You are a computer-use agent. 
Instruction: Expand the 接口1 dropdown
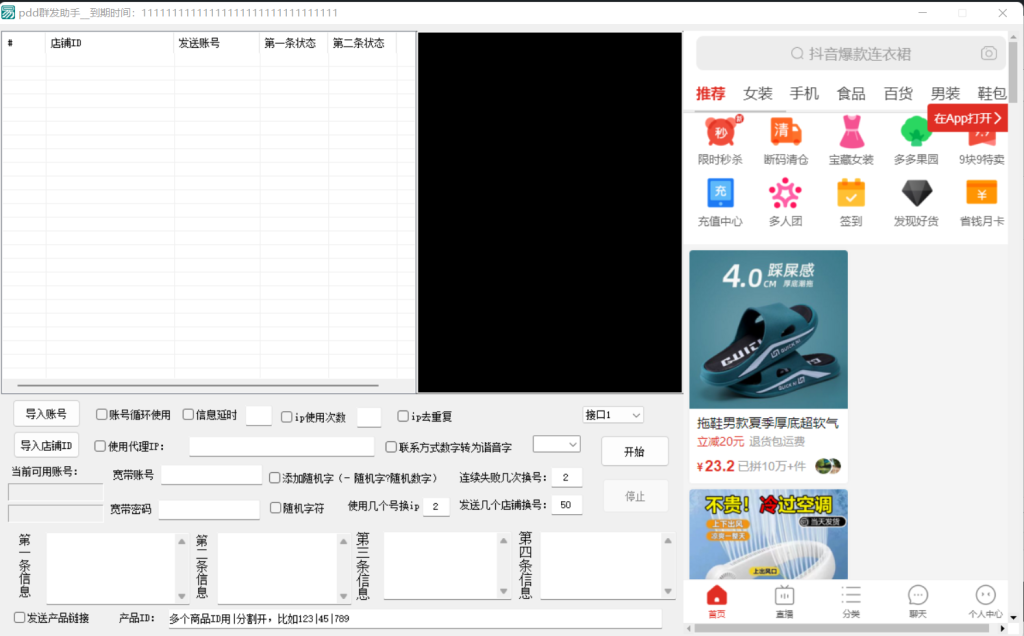click(x=613, y=414)
